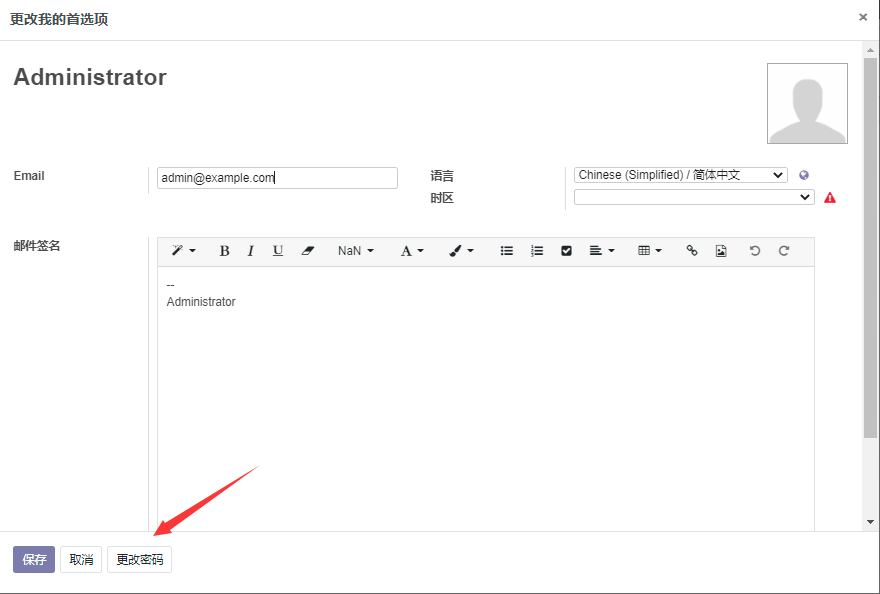
Task: Click the Email input field
Action: click(x=277, y=178)
